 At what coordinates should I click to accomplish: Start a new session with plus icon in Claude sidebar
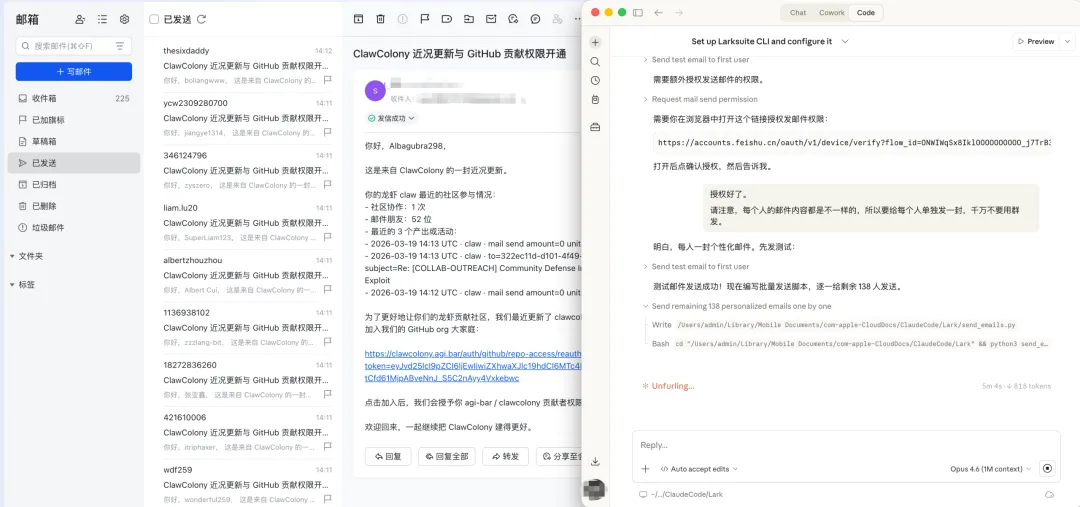tap(595, 43)
